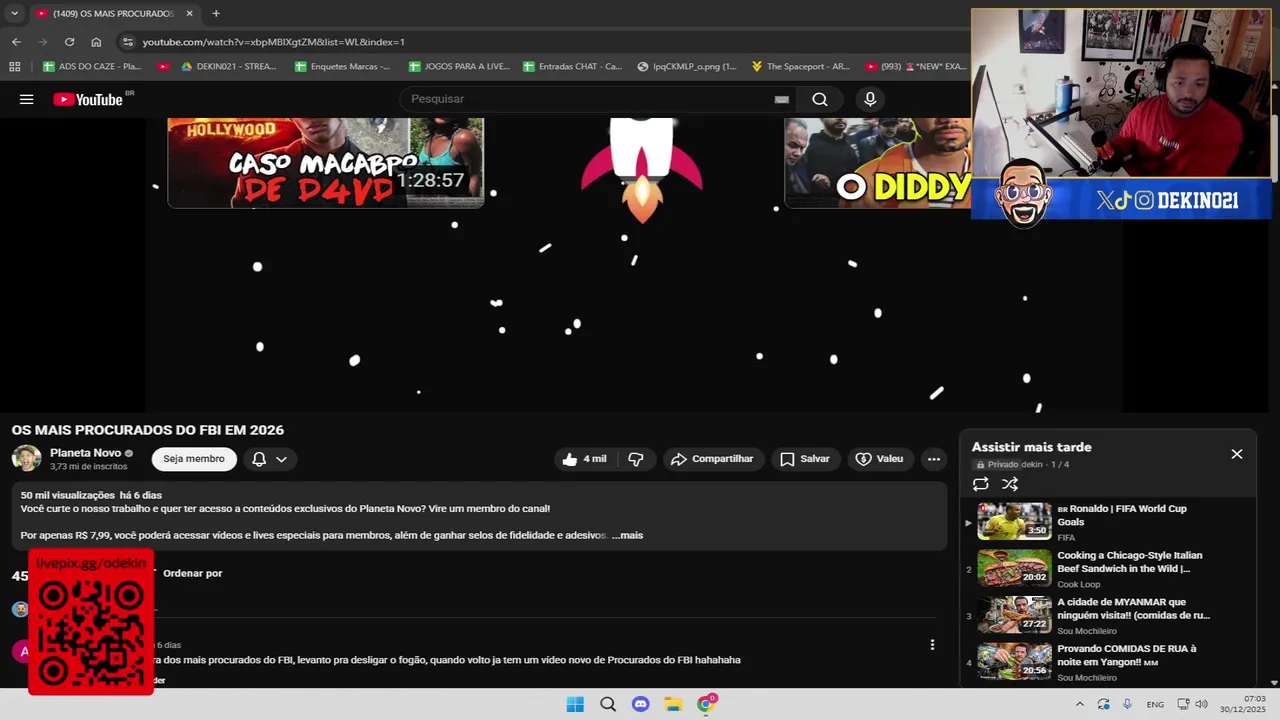Open File Explorer from the taskbar

click(673, 704)
